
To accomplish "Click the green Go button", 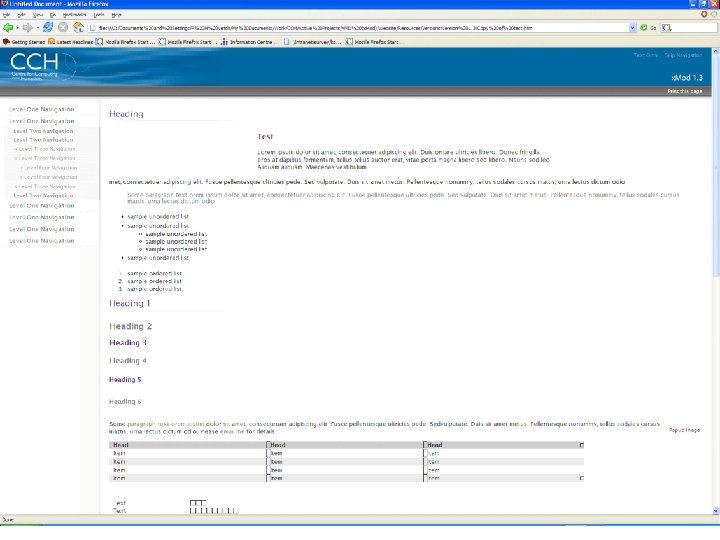I will tap(644, 28).
